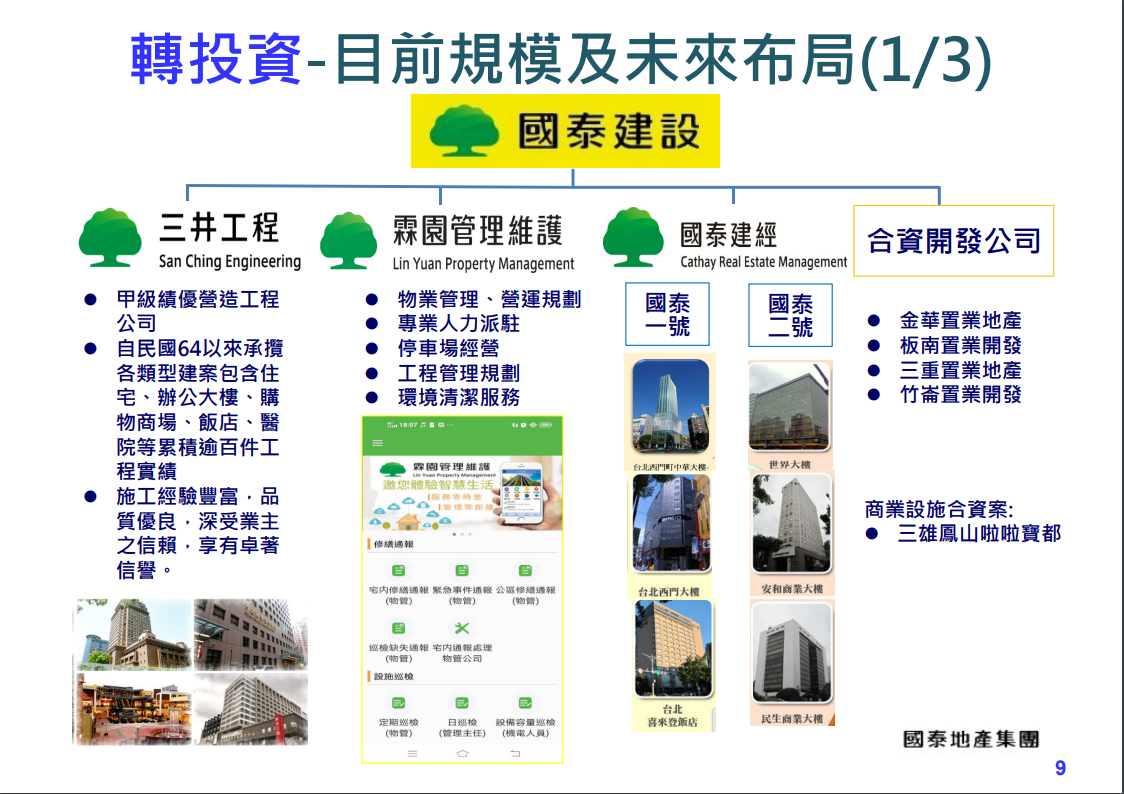
Task: Open the 台北喜來登飯店 building photo
Action: coord(674,649)
